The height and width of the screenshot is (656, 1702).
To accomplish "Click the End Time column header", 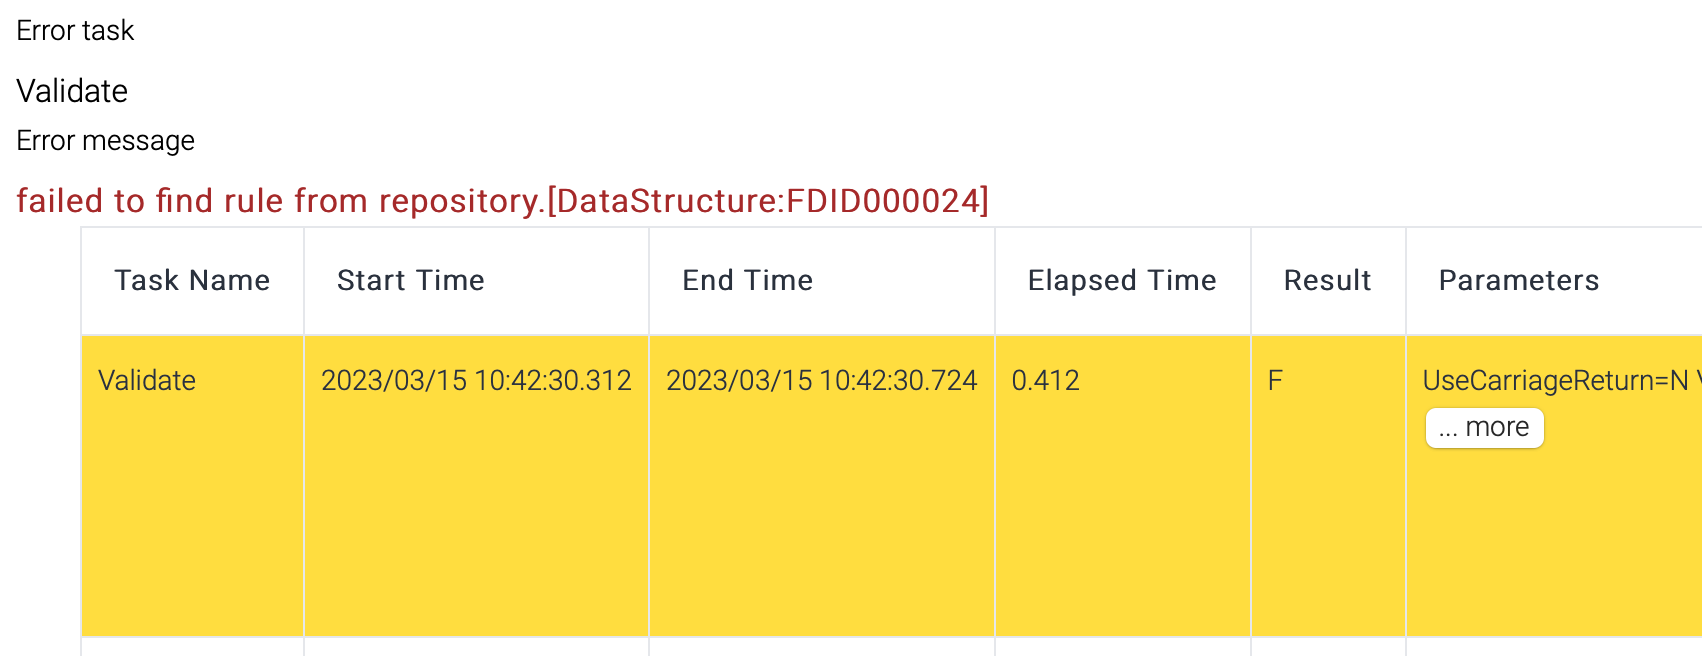I will point(747,281).
